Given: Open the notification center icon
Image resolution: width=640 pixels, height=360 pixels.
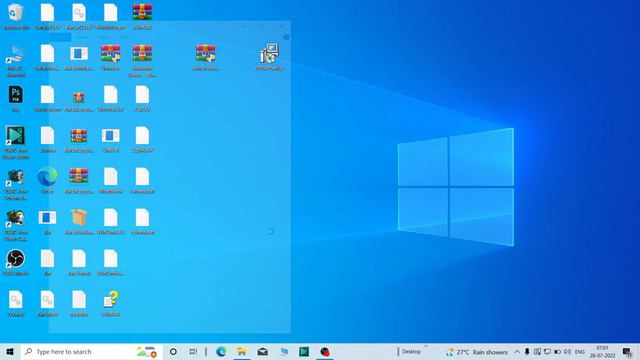Looking at the screenshot, I should (x=627, y=351).
